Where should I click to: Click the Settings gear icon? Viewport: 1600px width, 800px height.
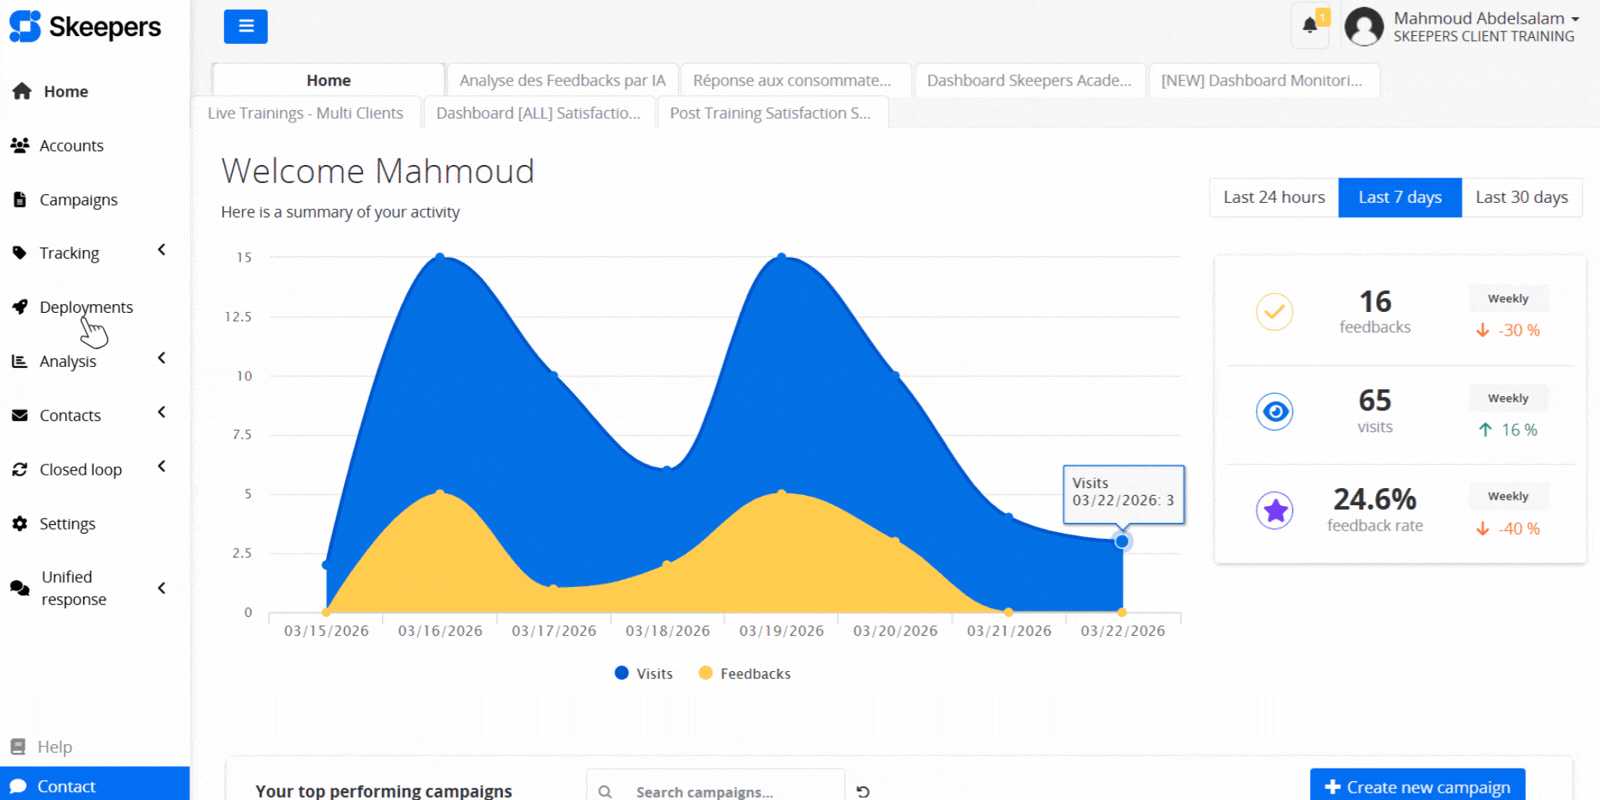click(x=19, y=524)
